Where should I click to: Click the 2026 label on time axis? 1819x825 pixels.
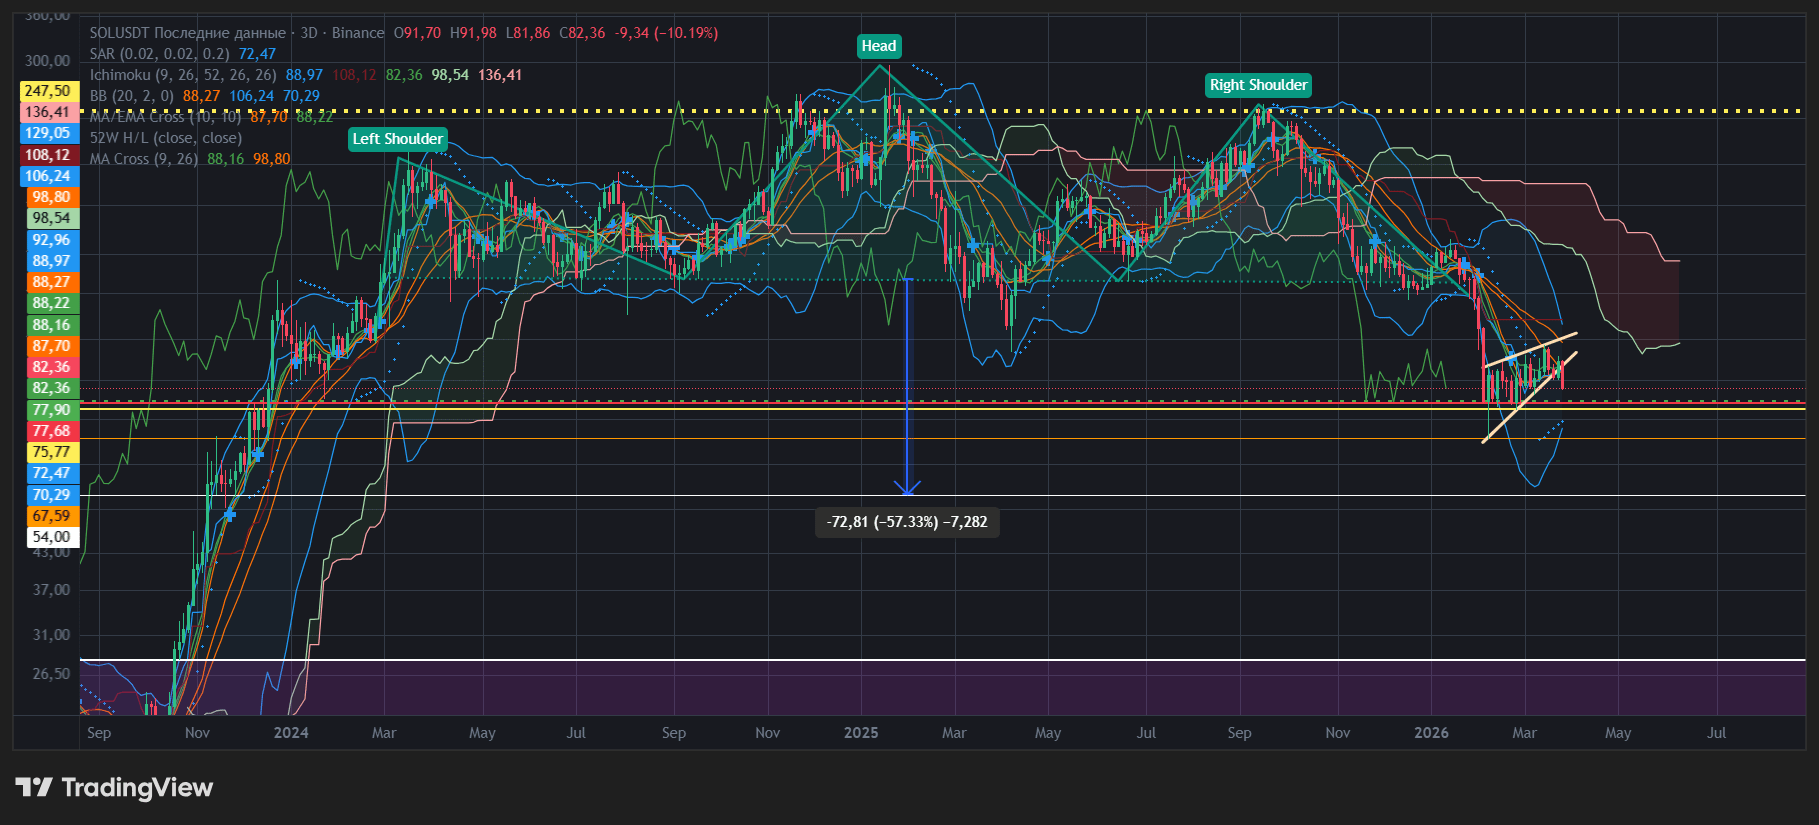1431,733
